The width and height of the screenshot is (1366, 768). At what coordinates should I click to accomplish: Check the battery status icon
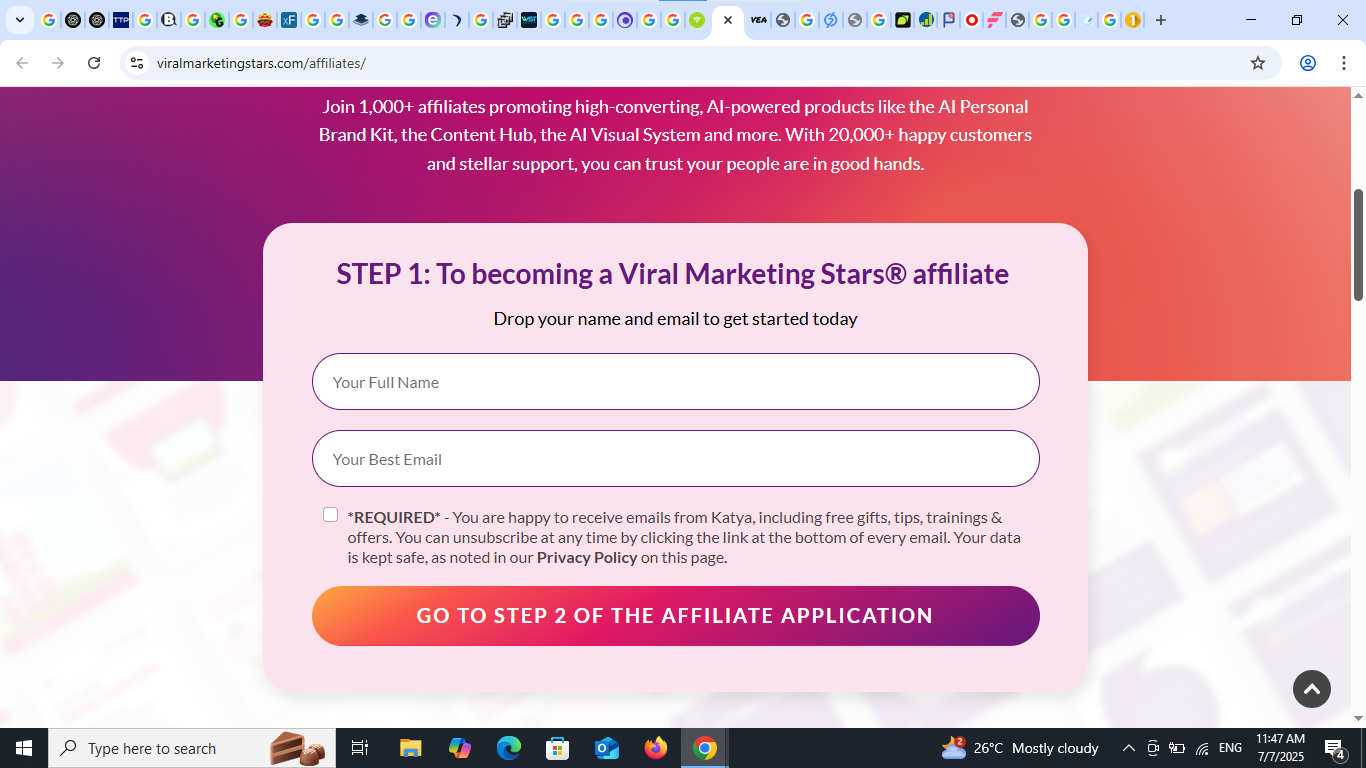click(x=1177, y=748)
